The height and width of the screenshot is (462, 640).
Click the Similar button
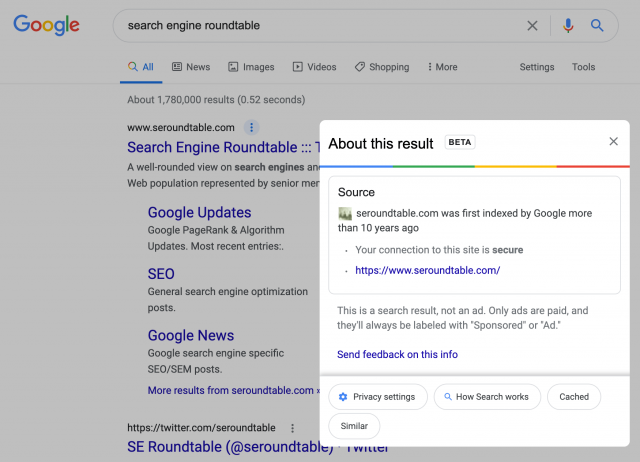pos(354,426)
